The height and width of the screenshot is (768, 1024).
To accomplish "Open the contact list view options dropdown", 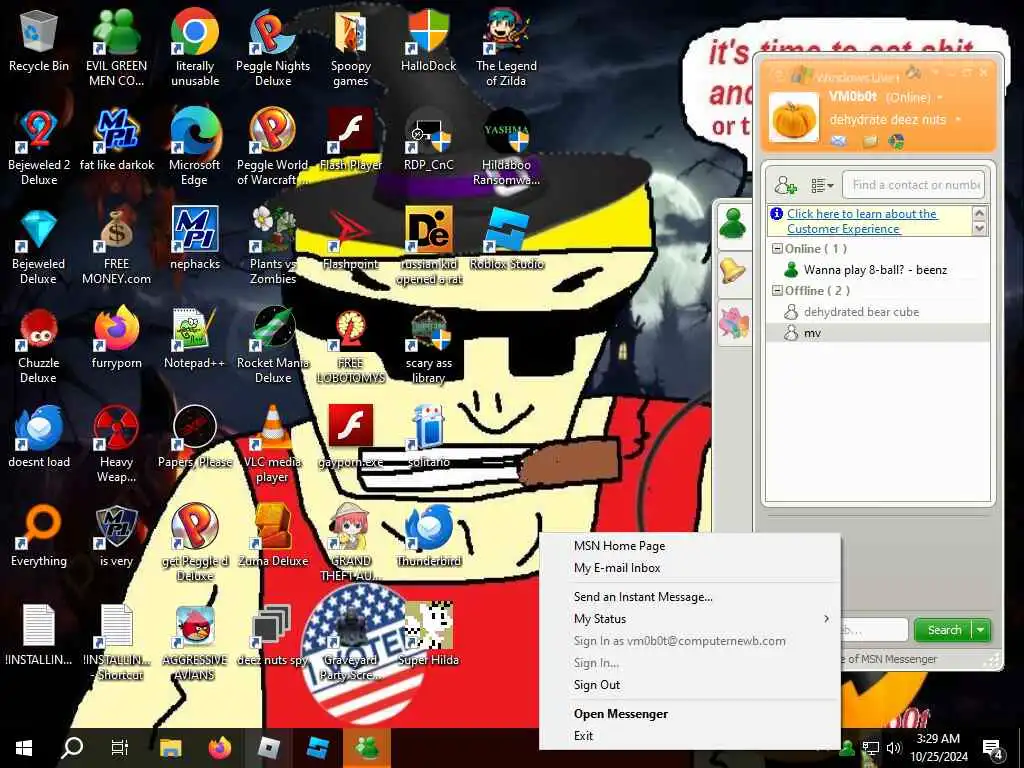I will coord(822,185).
